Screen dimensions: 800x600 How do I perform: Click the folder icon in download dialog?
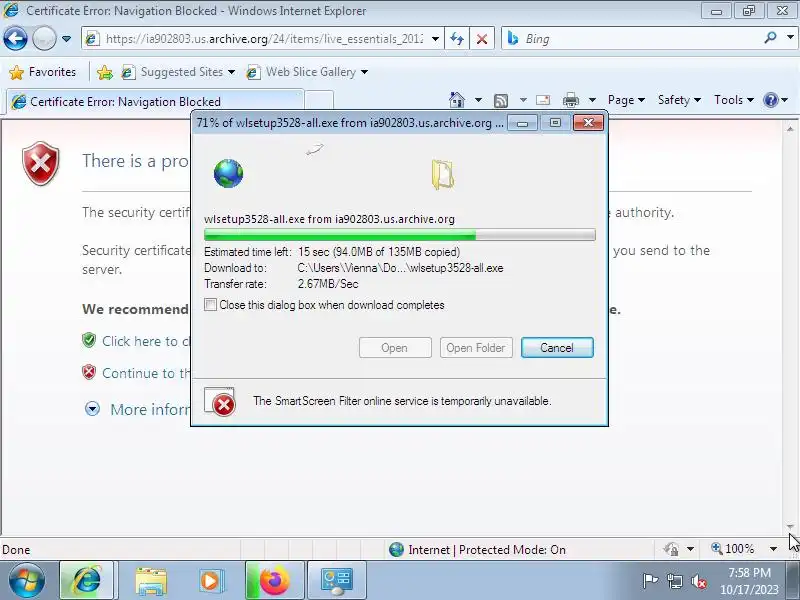pyautogui.click(x=442, y=174)
